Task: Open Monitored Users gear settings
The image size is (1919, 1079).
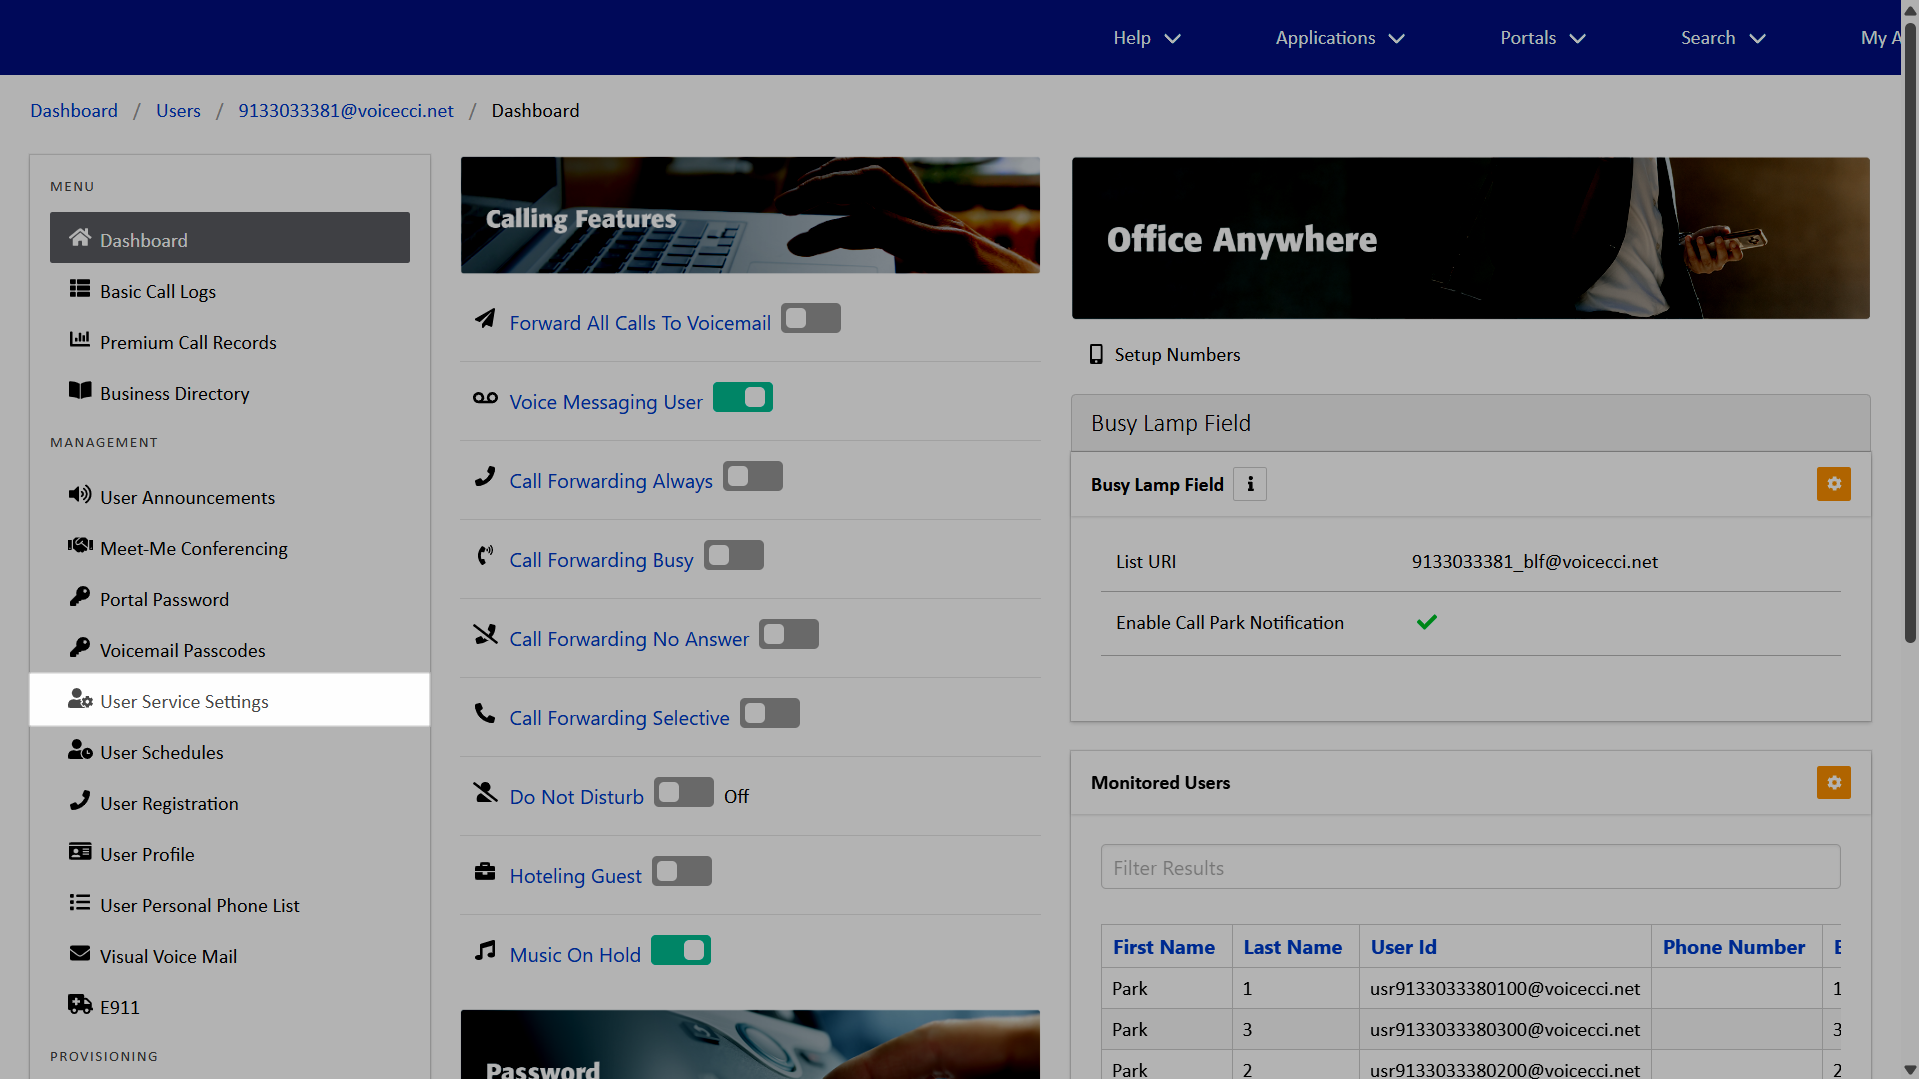Action: click(1833, 782)
